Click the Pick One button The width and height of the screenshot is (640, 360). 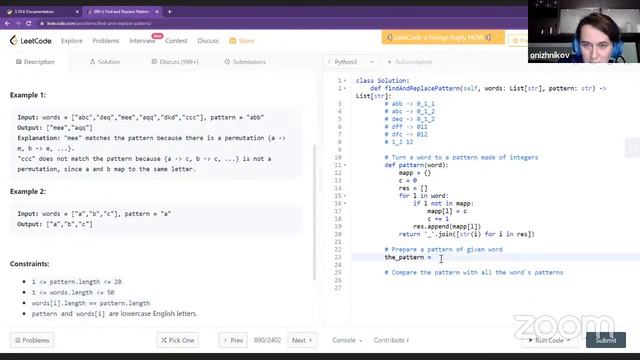[x=178, y=340]
